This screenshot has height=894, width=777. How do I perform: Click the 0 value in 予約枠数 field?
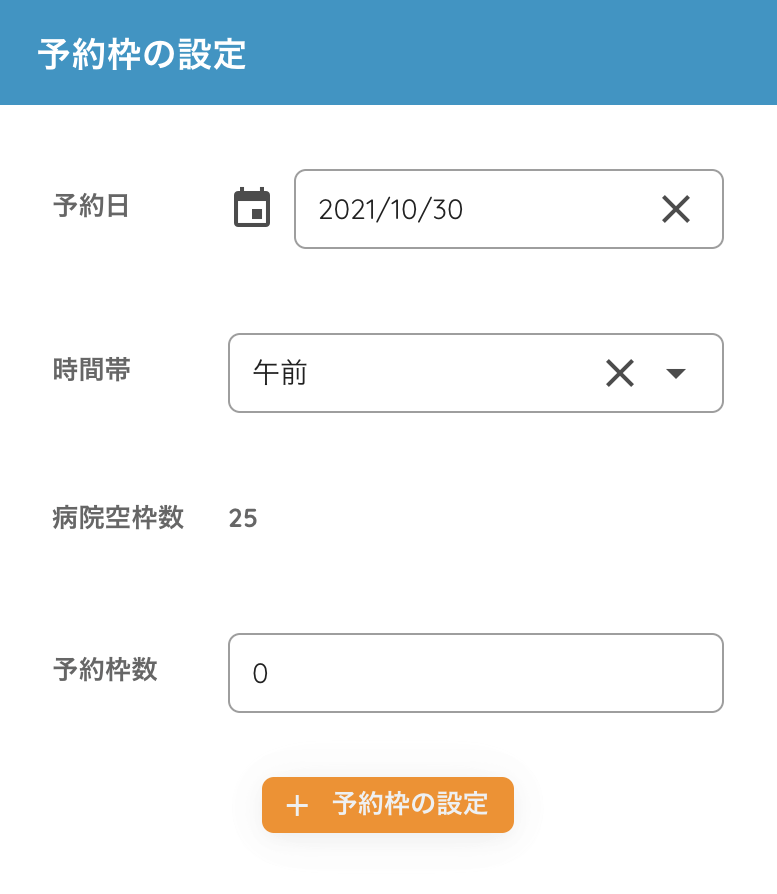coord(260,674)
